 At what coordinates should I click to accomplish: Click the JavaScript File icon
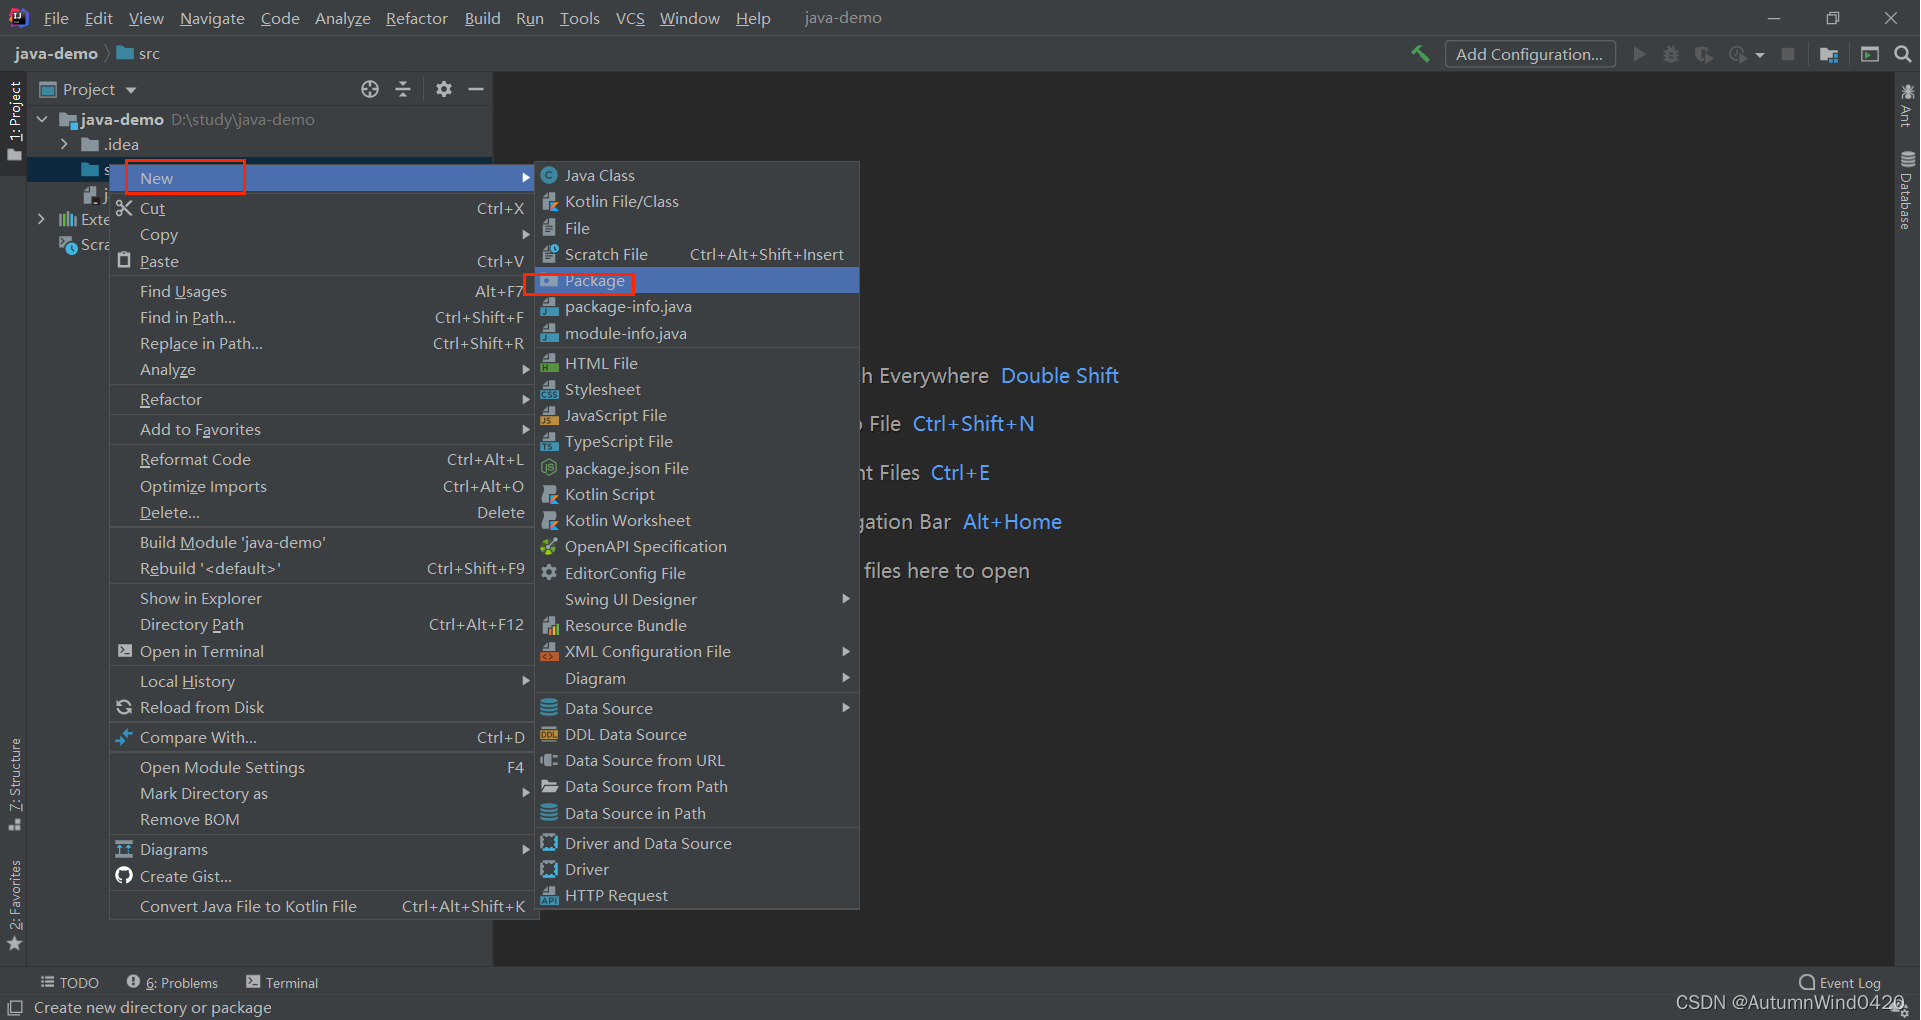[x=549, y=415]
